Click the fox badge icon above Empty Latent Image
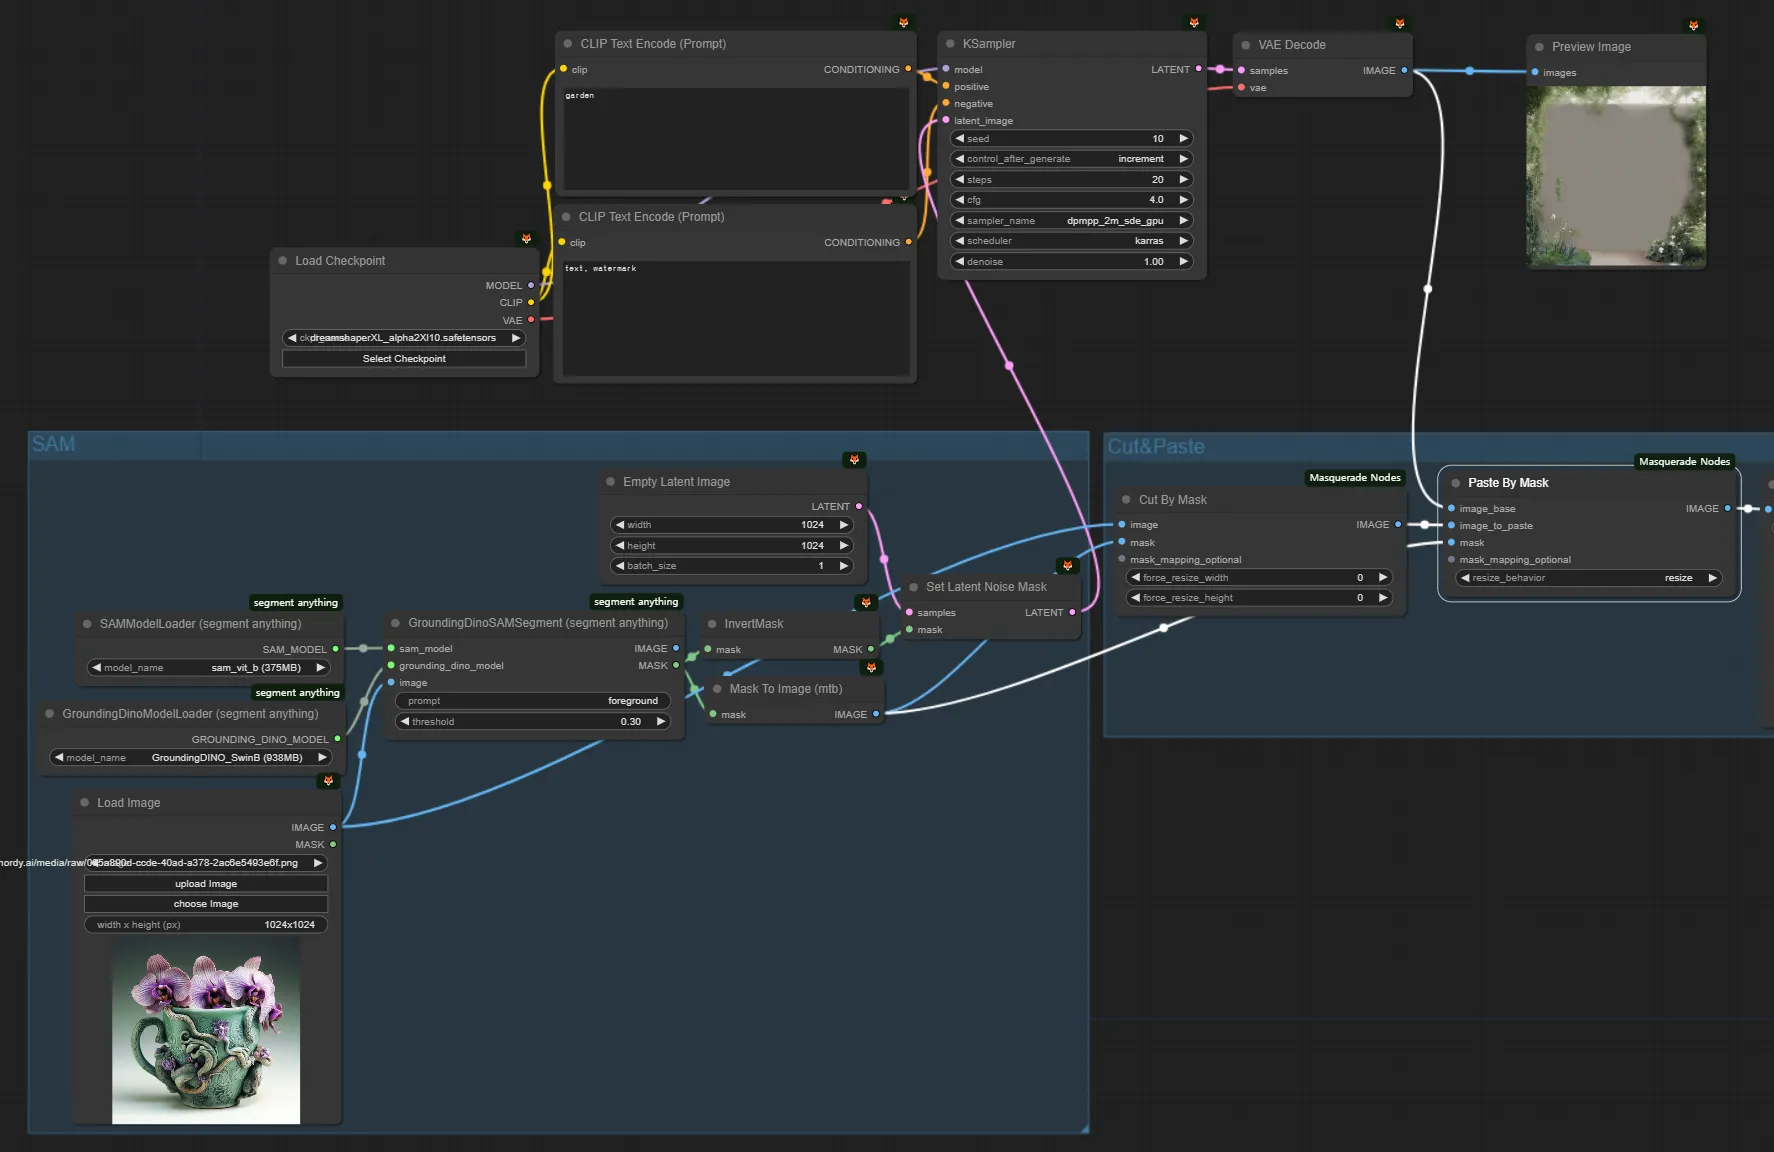 click(x=854, y=459)
